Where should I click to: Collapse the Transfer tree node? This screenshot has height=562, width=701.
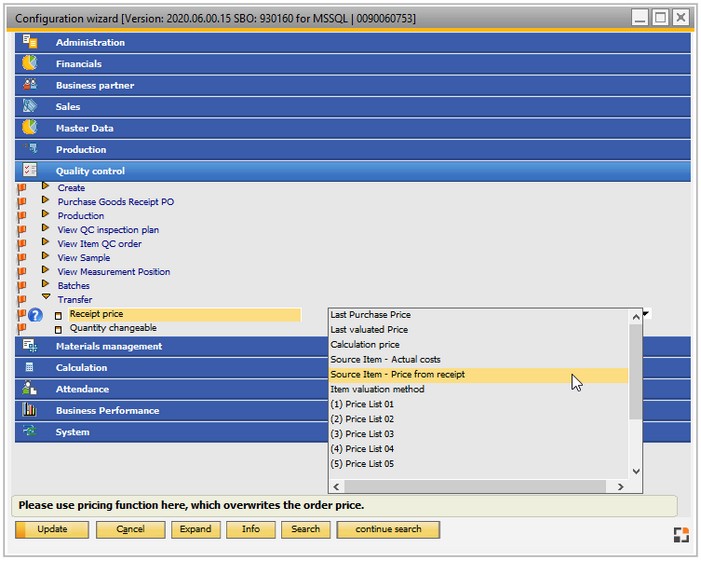[45, 298]
